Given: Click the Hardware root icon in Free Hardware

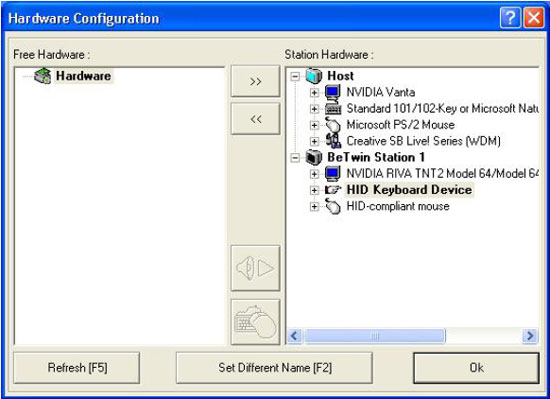Looking at the screenshot, I should click(43, 76).
